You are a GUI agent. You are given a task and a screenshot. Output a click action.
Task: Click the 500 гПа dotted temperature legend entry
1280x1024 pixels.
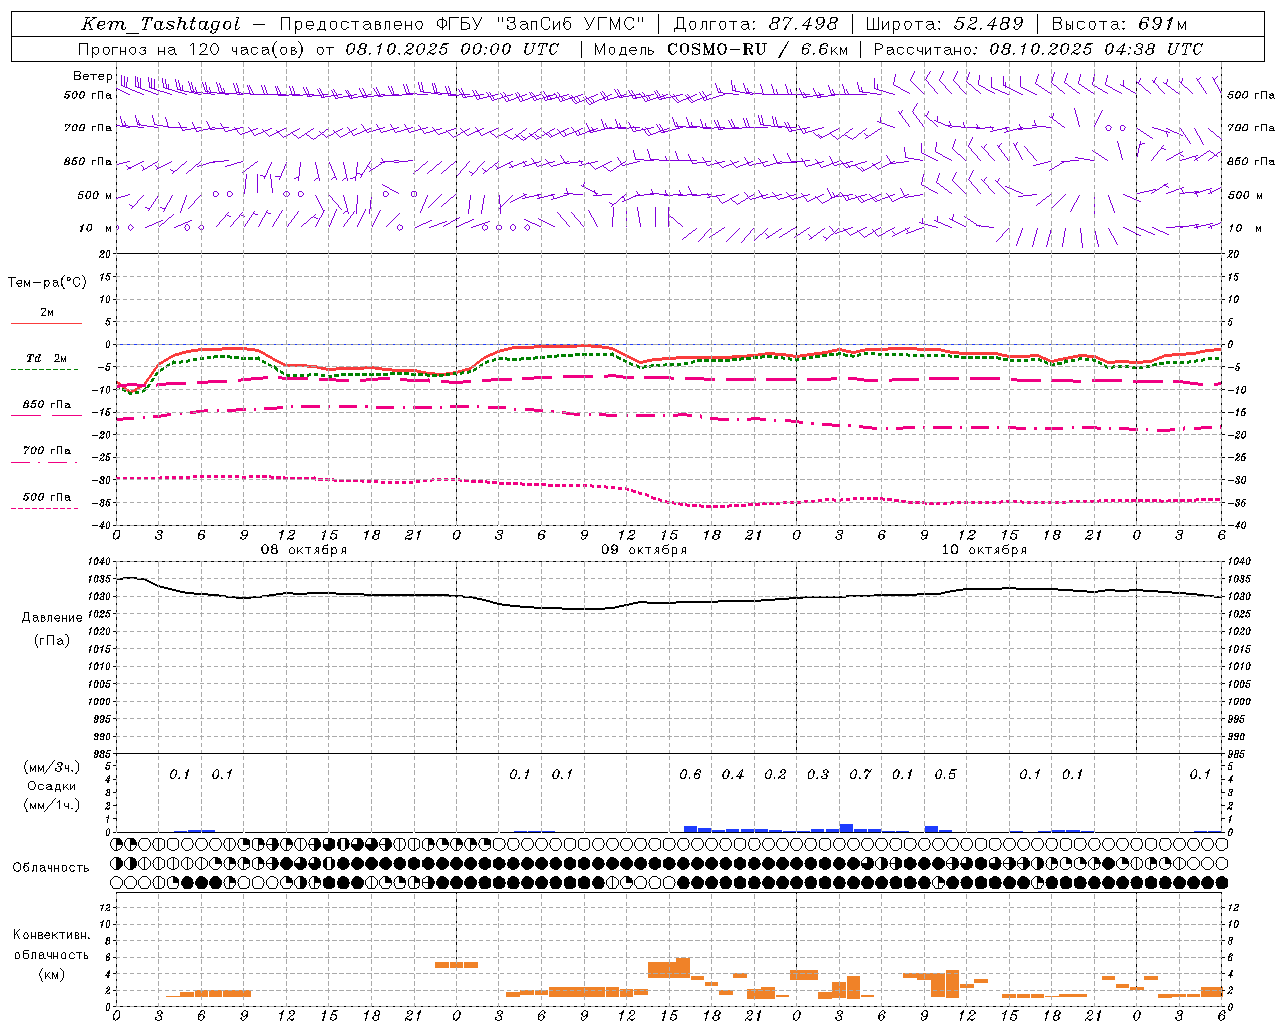(x=46, y=500)
